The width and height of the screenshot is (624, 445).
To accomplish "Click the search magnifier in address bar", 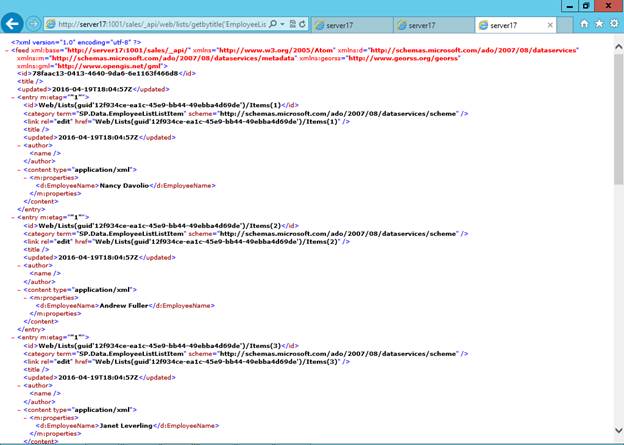I will [273, 24].
